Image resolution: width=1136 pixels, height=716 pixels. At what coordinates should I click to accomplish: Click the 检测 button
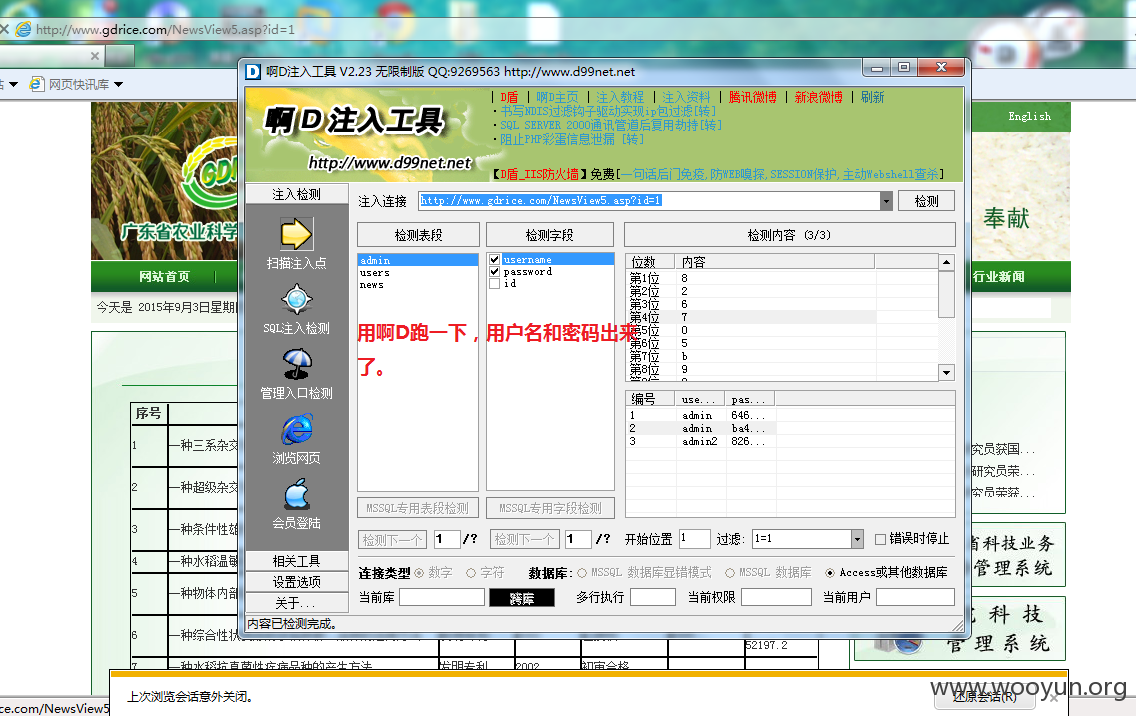tap(927, 201)
